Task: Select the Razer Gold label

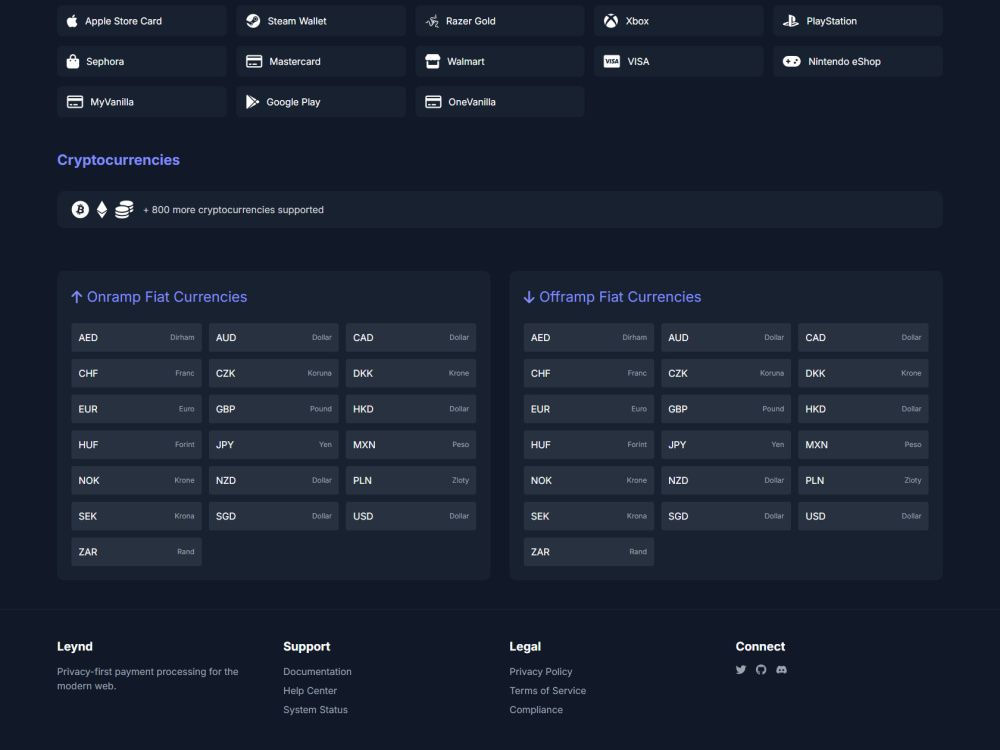Action: point(471,21)
